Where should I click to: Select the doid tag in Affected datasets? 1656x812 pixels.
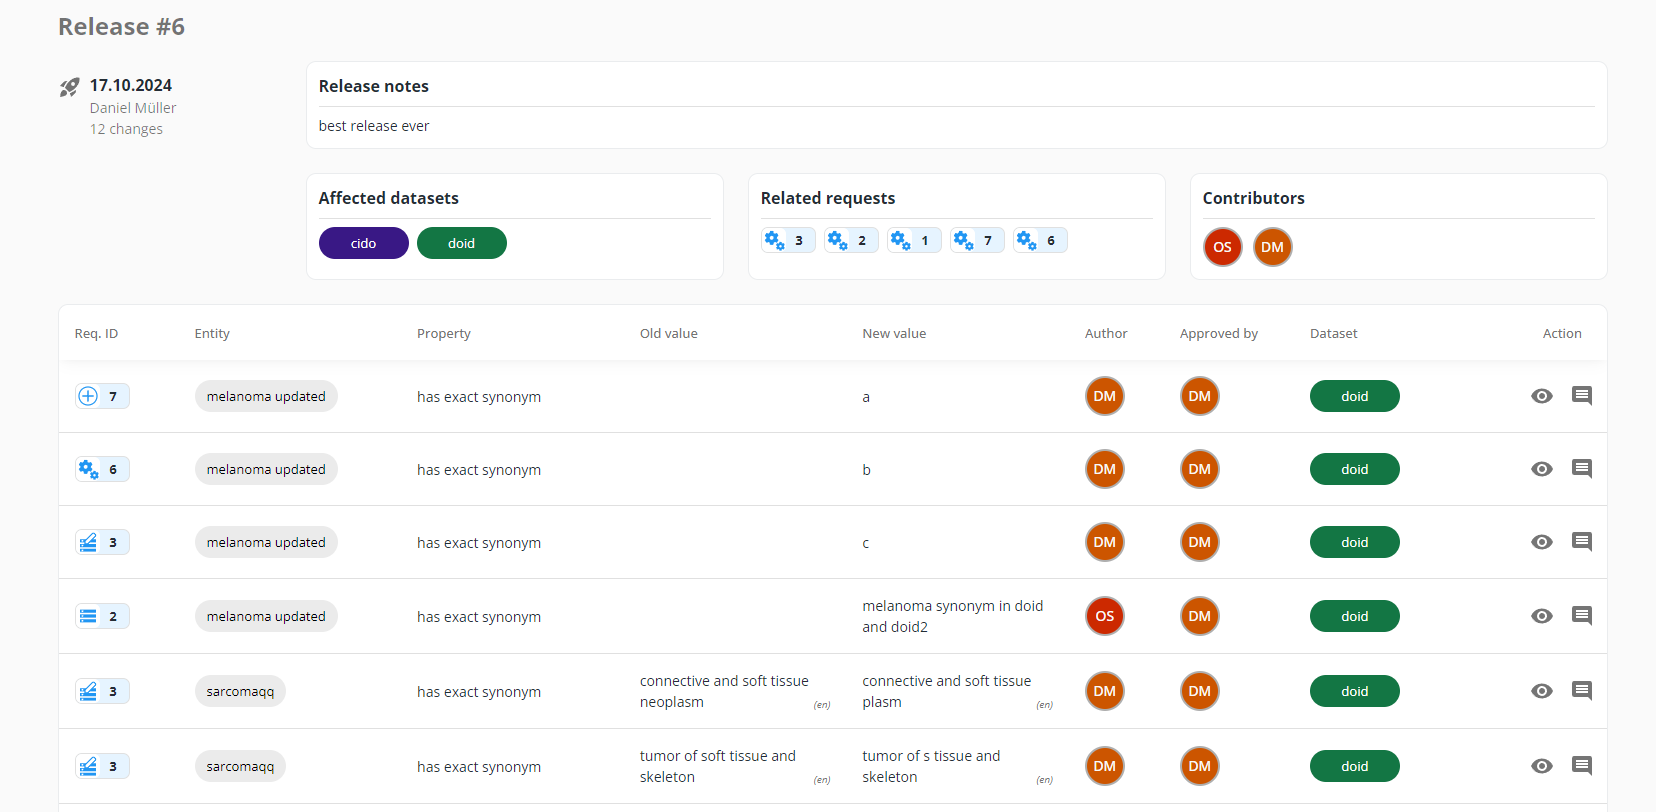click(x=461, y=243)
